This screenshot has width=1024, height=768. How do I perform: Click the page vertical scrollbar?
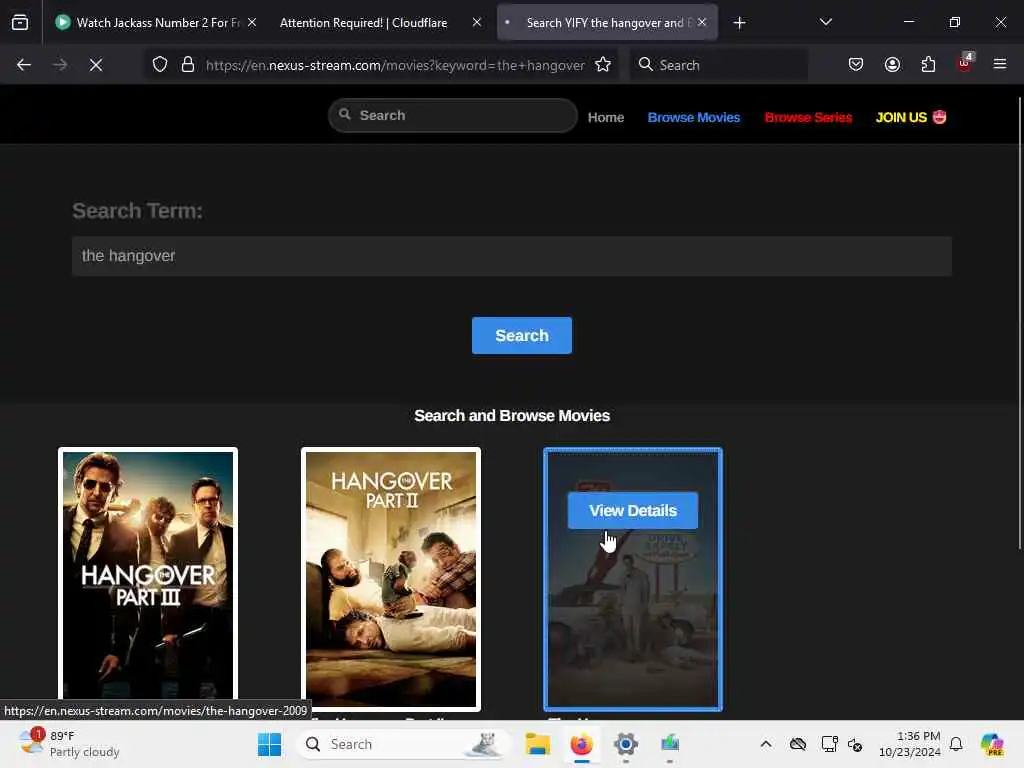[x=1019, y=323]
